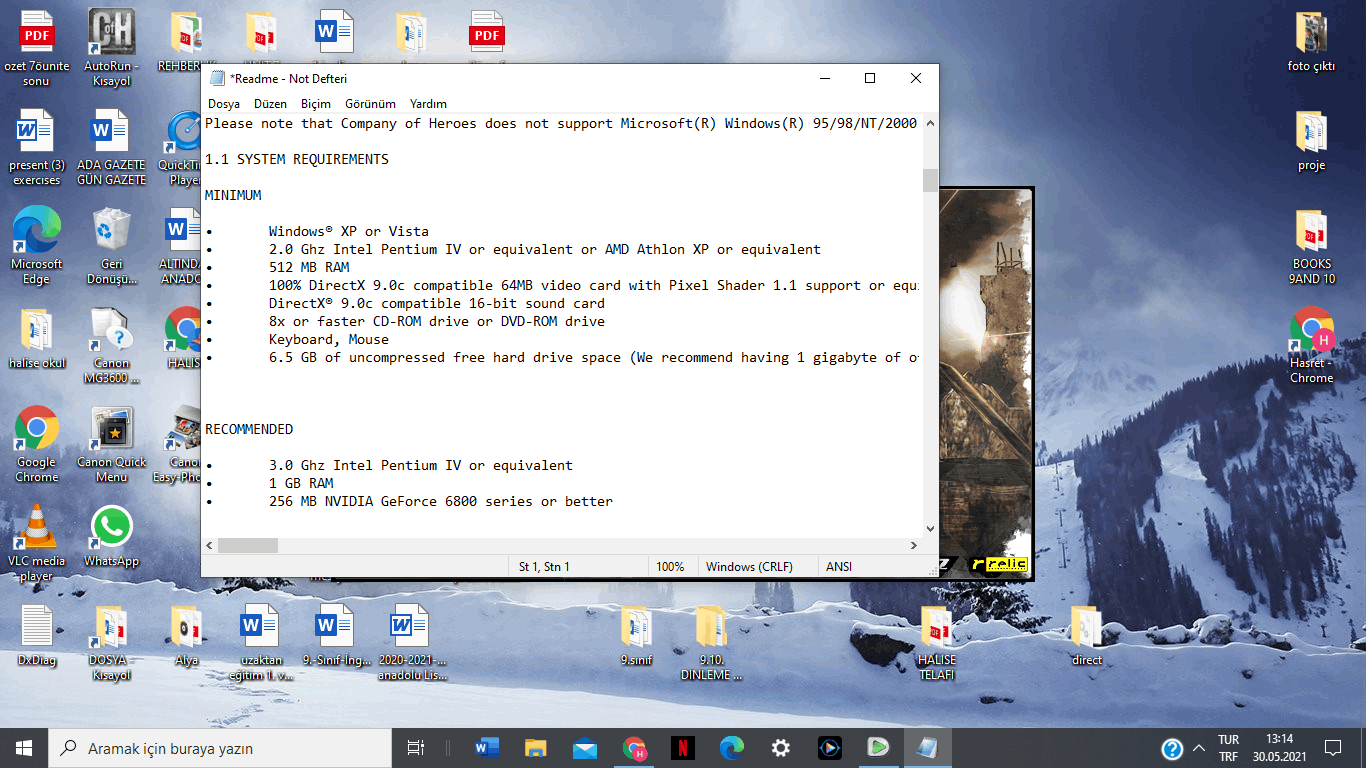Click the 'Keyboard, Mouse' line
This screenshot has width=1366, height=768.
tap(329, 339)
